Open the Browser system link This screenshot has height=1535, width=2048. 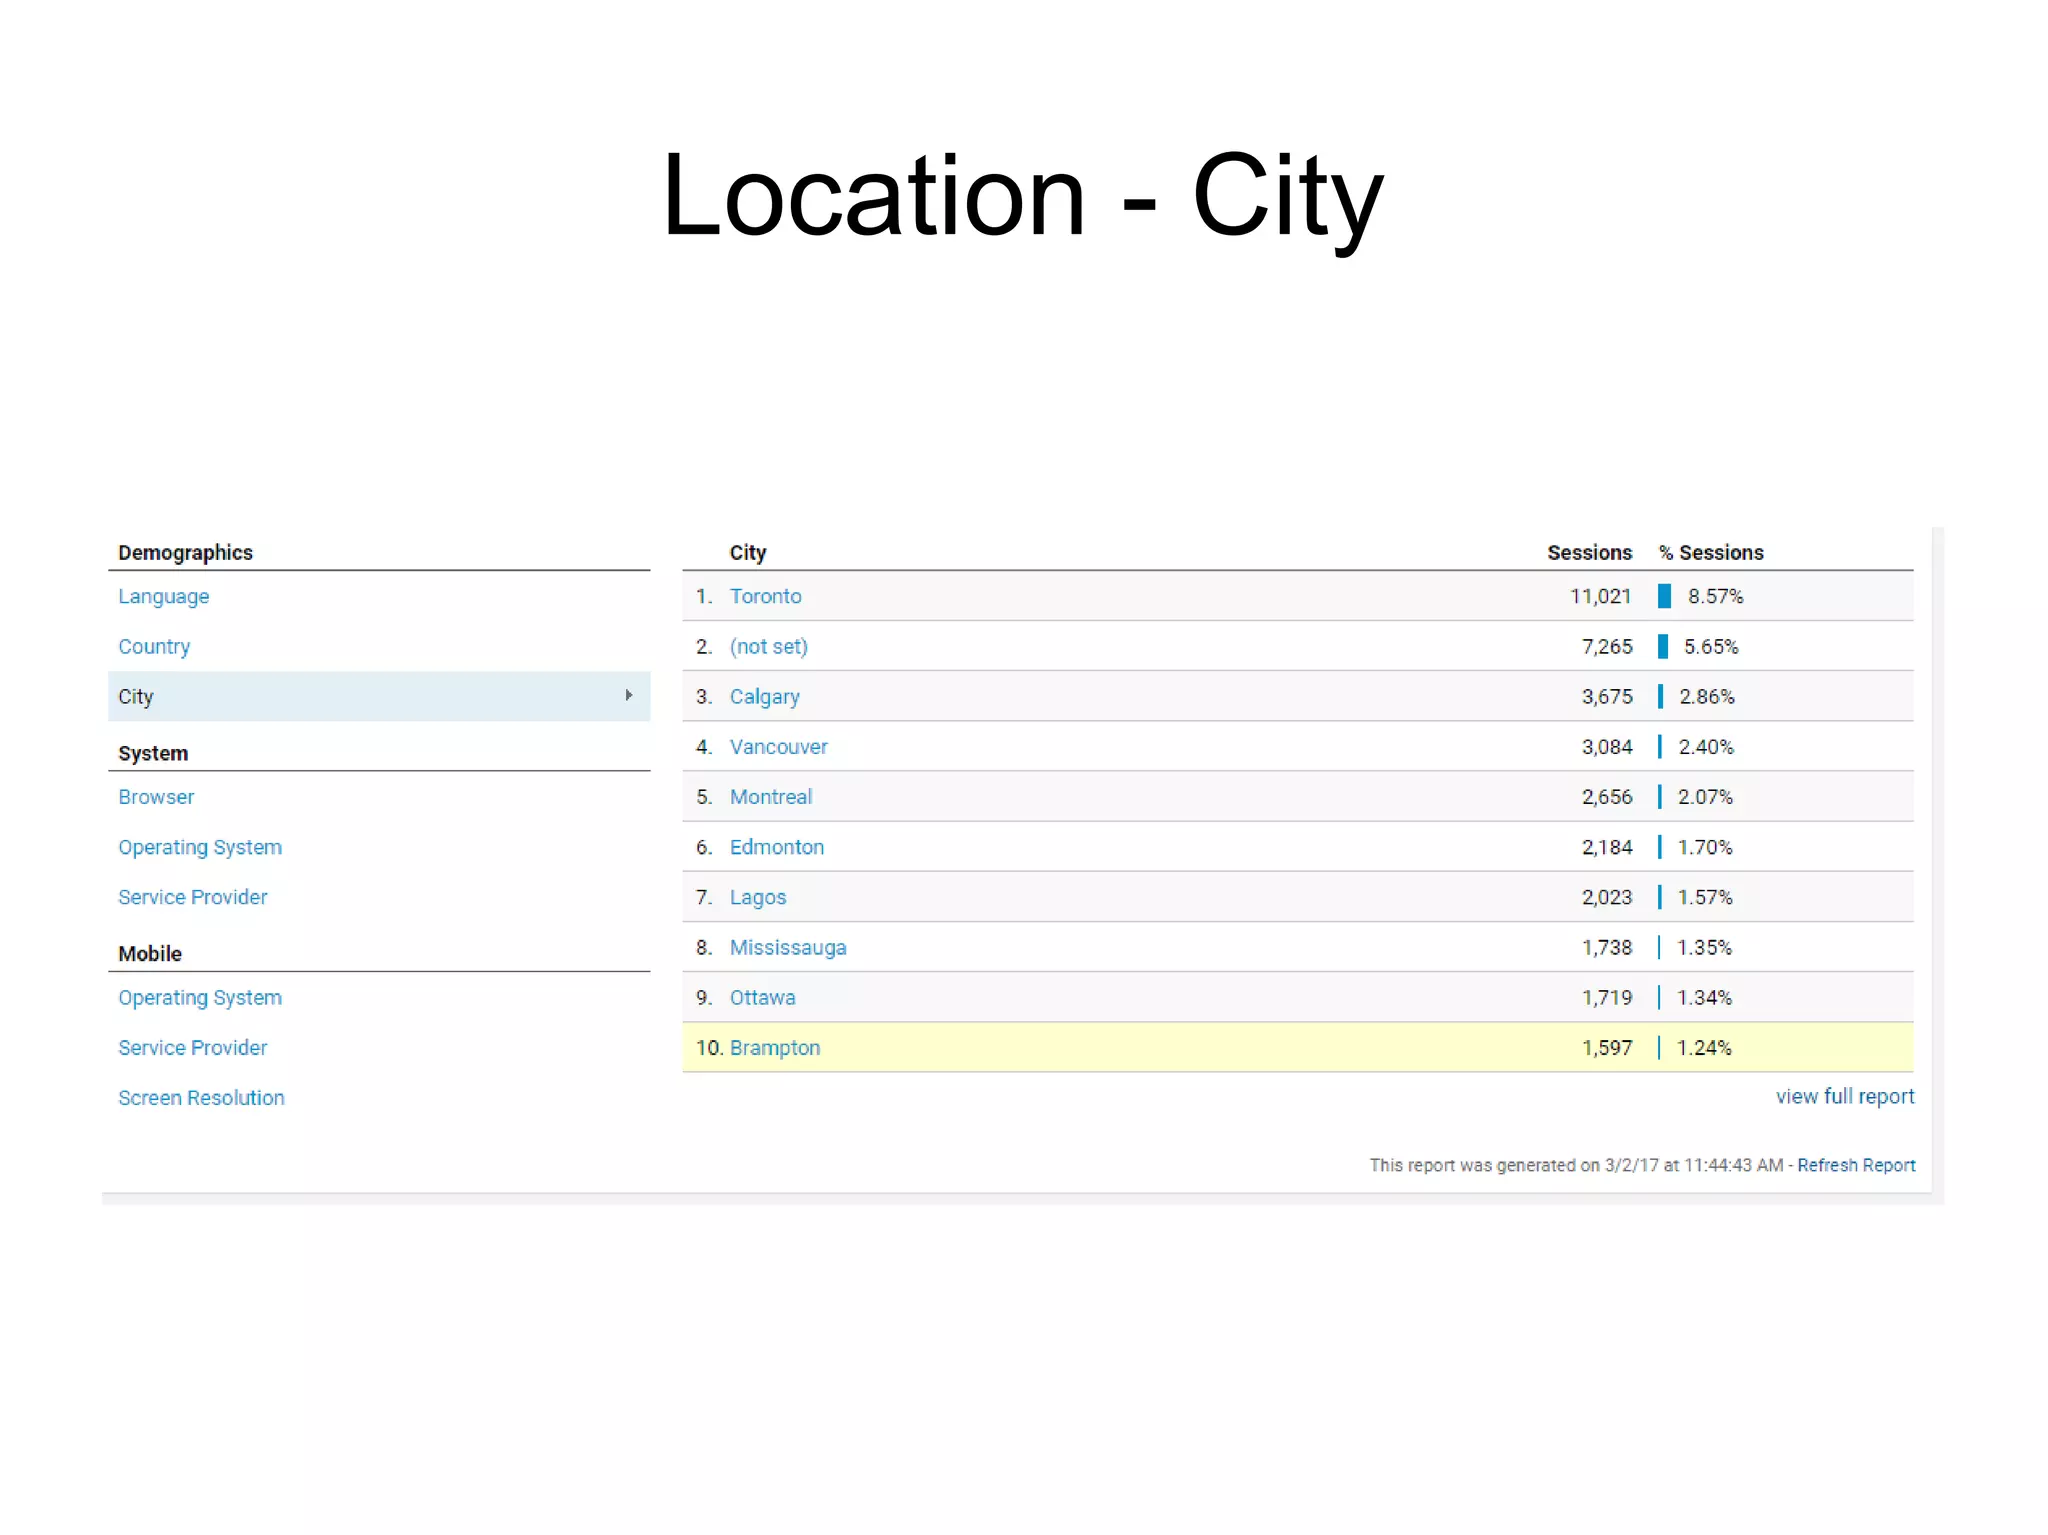[156, 797]
